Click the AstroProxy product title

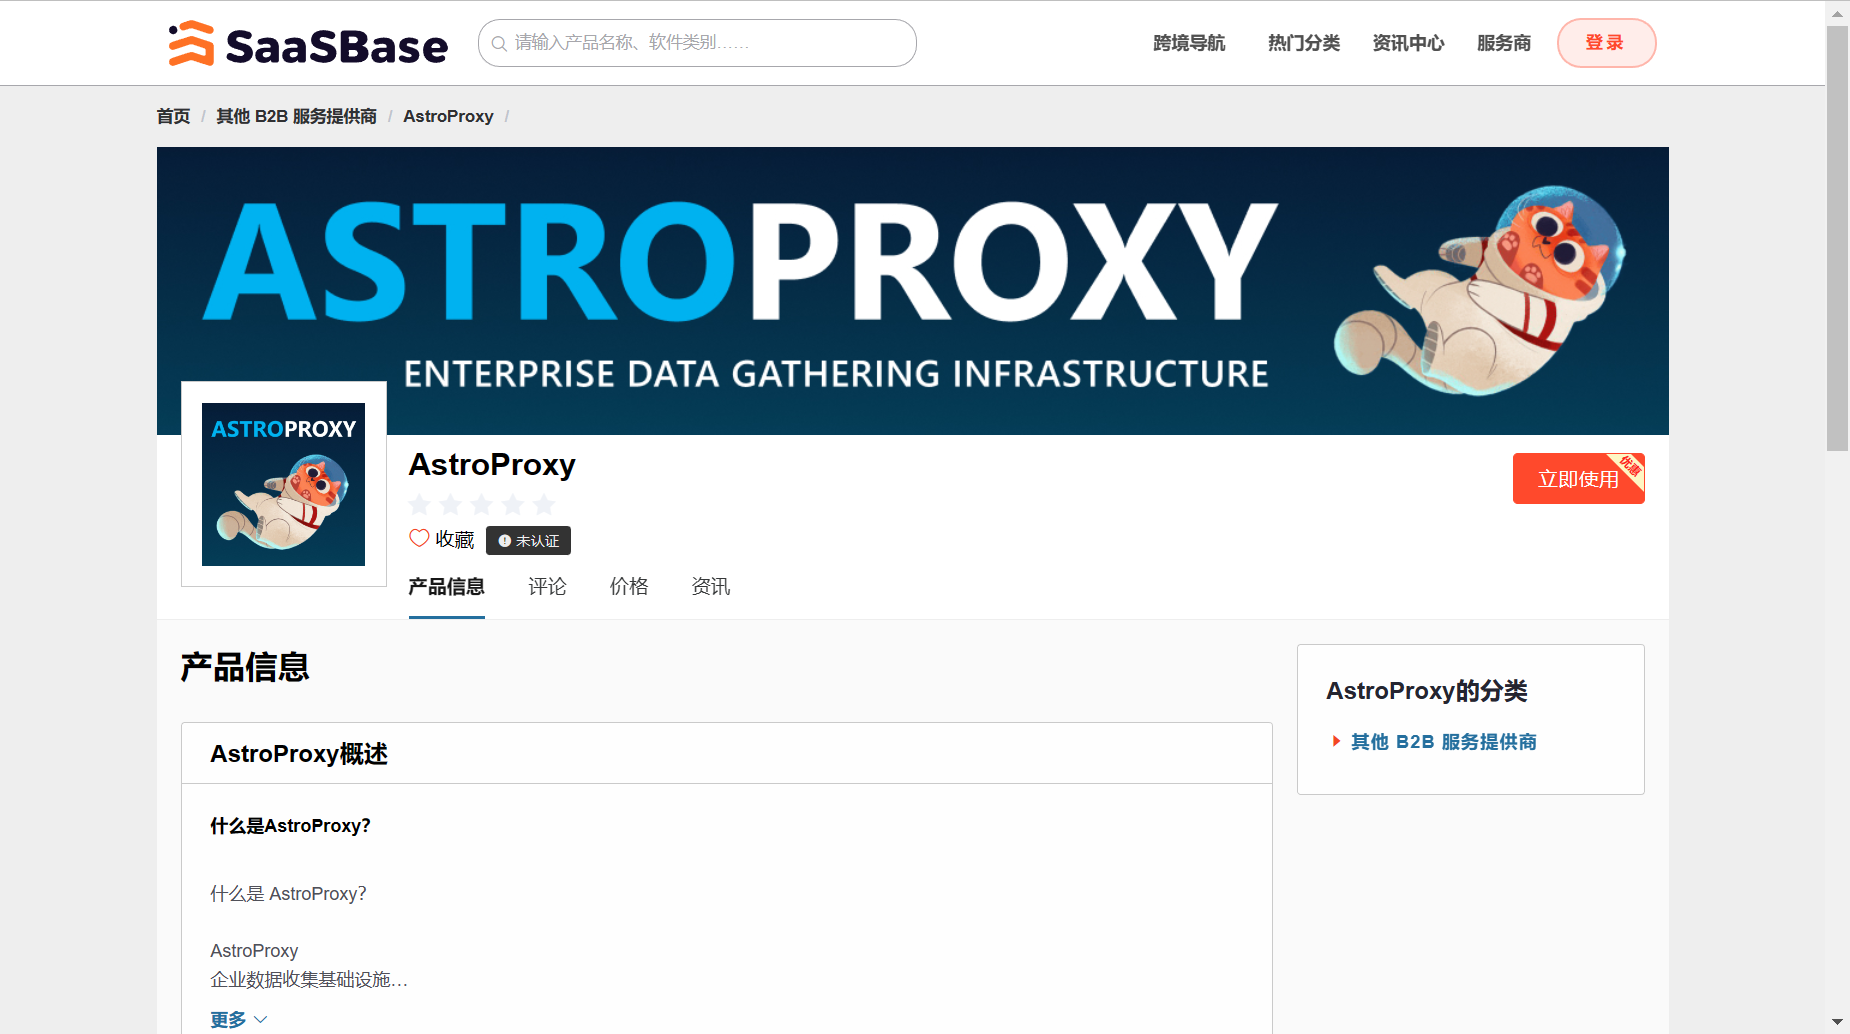(492, 465)
